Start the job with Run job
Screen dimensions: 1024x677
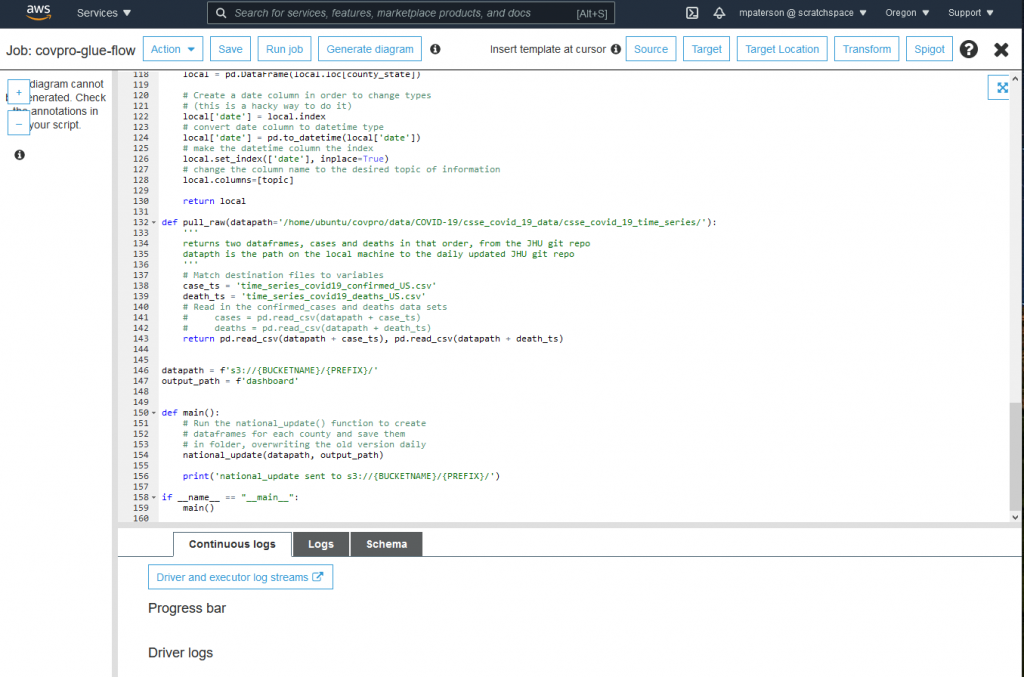click(284, 49)
